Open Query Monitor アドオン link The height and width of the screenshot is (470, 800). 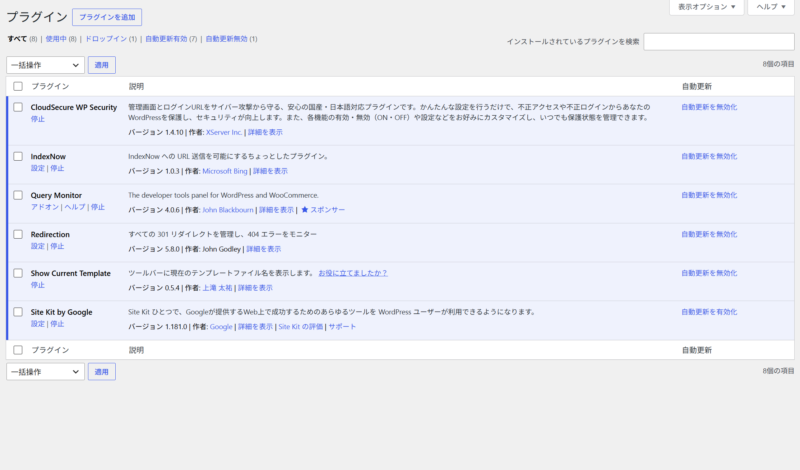[x=45, y=207]
